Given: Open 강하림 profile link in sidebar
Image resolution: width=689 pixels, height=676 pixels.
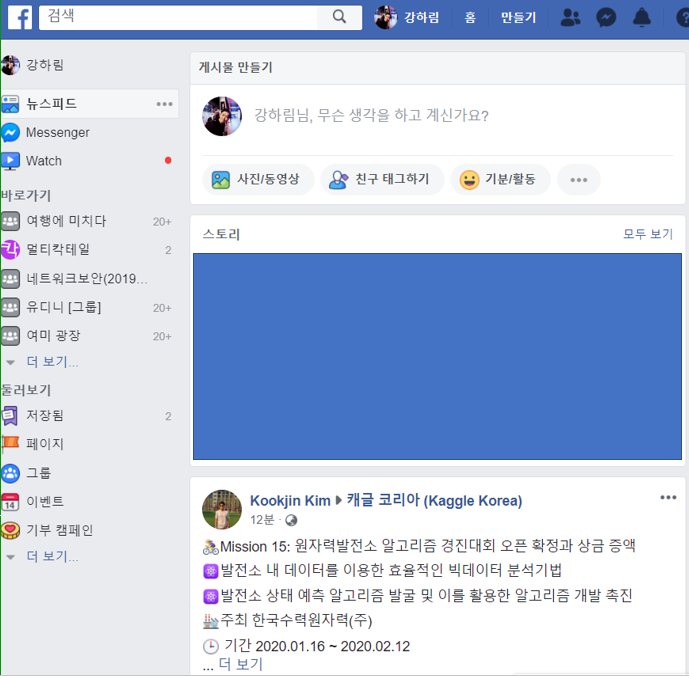Looking at the screenshot, I should point(45,65).
